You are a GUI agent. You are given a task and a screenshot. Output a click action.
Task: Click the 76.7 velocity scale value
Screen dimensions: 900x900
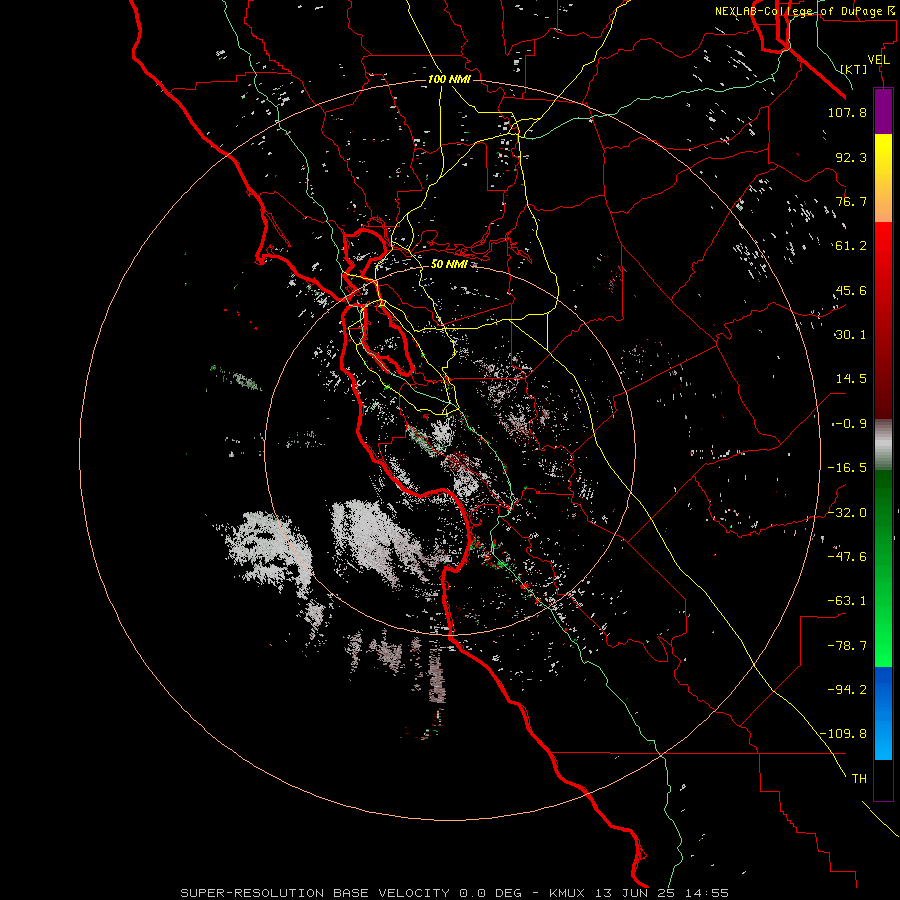coord(851,201)
